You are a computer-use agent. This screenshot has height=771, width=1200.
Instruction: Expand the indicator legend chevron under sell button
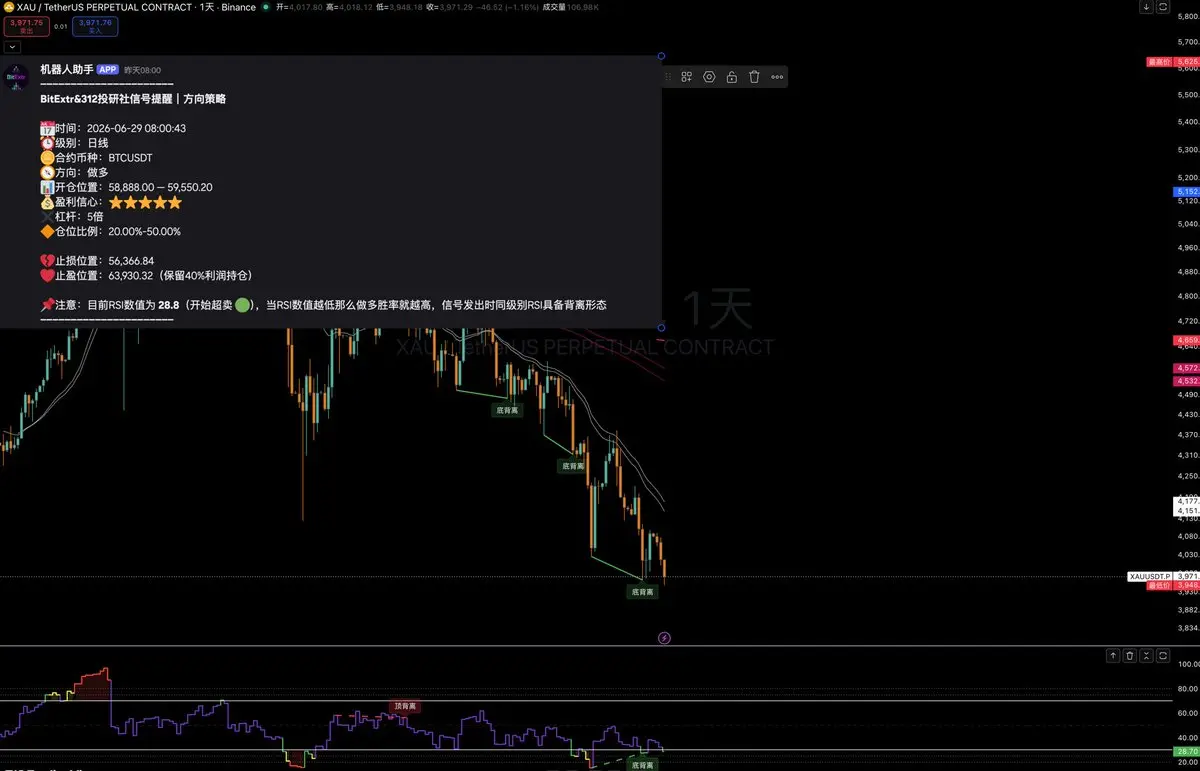tap(12, 46)
